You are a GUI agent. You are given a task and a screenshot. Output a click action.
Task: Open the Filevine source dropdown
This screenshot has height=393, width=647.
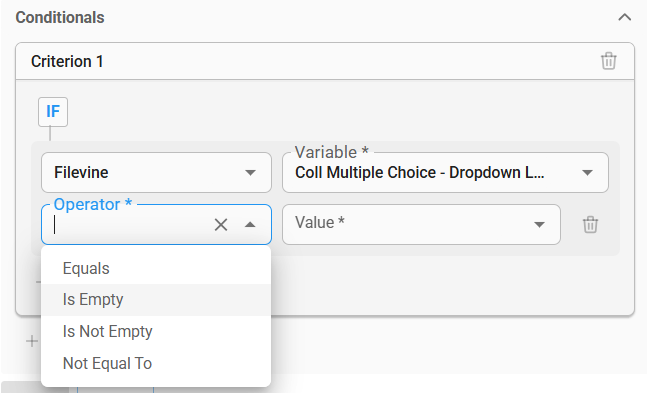tap(156, 173)
